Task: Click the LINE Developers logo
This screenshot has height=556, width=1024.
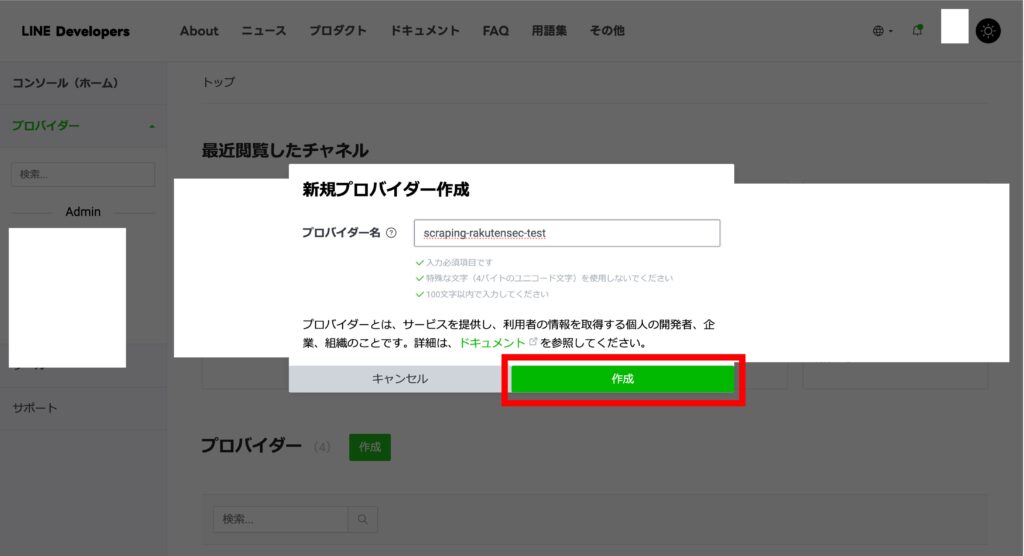Action: [75, 31]
